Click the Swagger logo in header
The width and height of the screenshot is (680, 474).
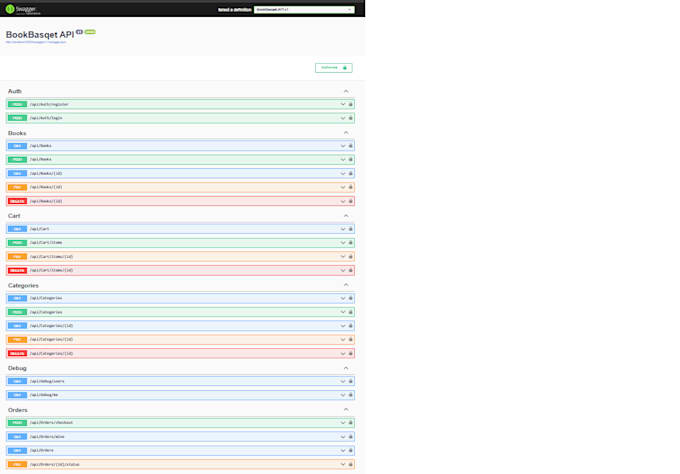click(23, 9)
